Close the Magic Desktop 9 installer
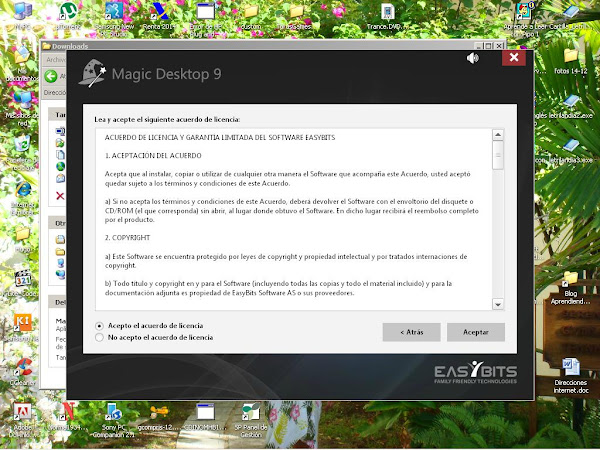Image resolution: width=600 pixels, height=450 pixels. 514,57
